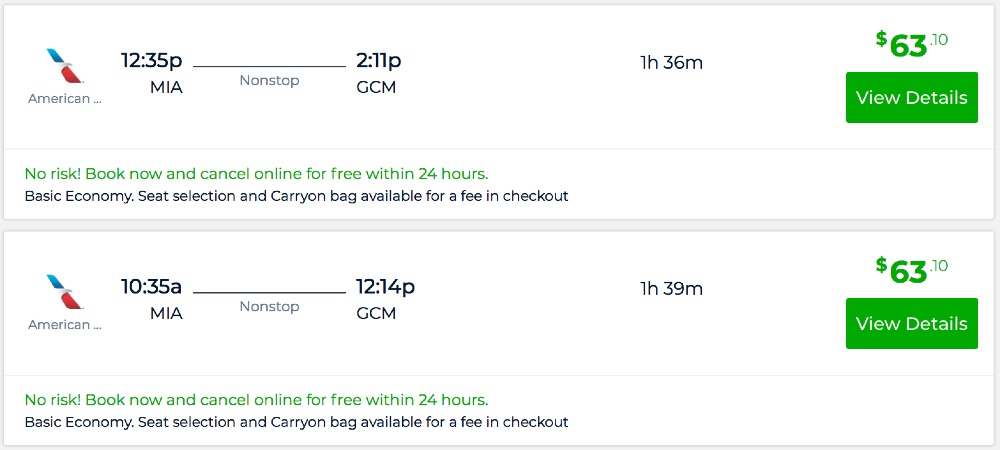Click the 2:11p arrival time

(379, 61)
